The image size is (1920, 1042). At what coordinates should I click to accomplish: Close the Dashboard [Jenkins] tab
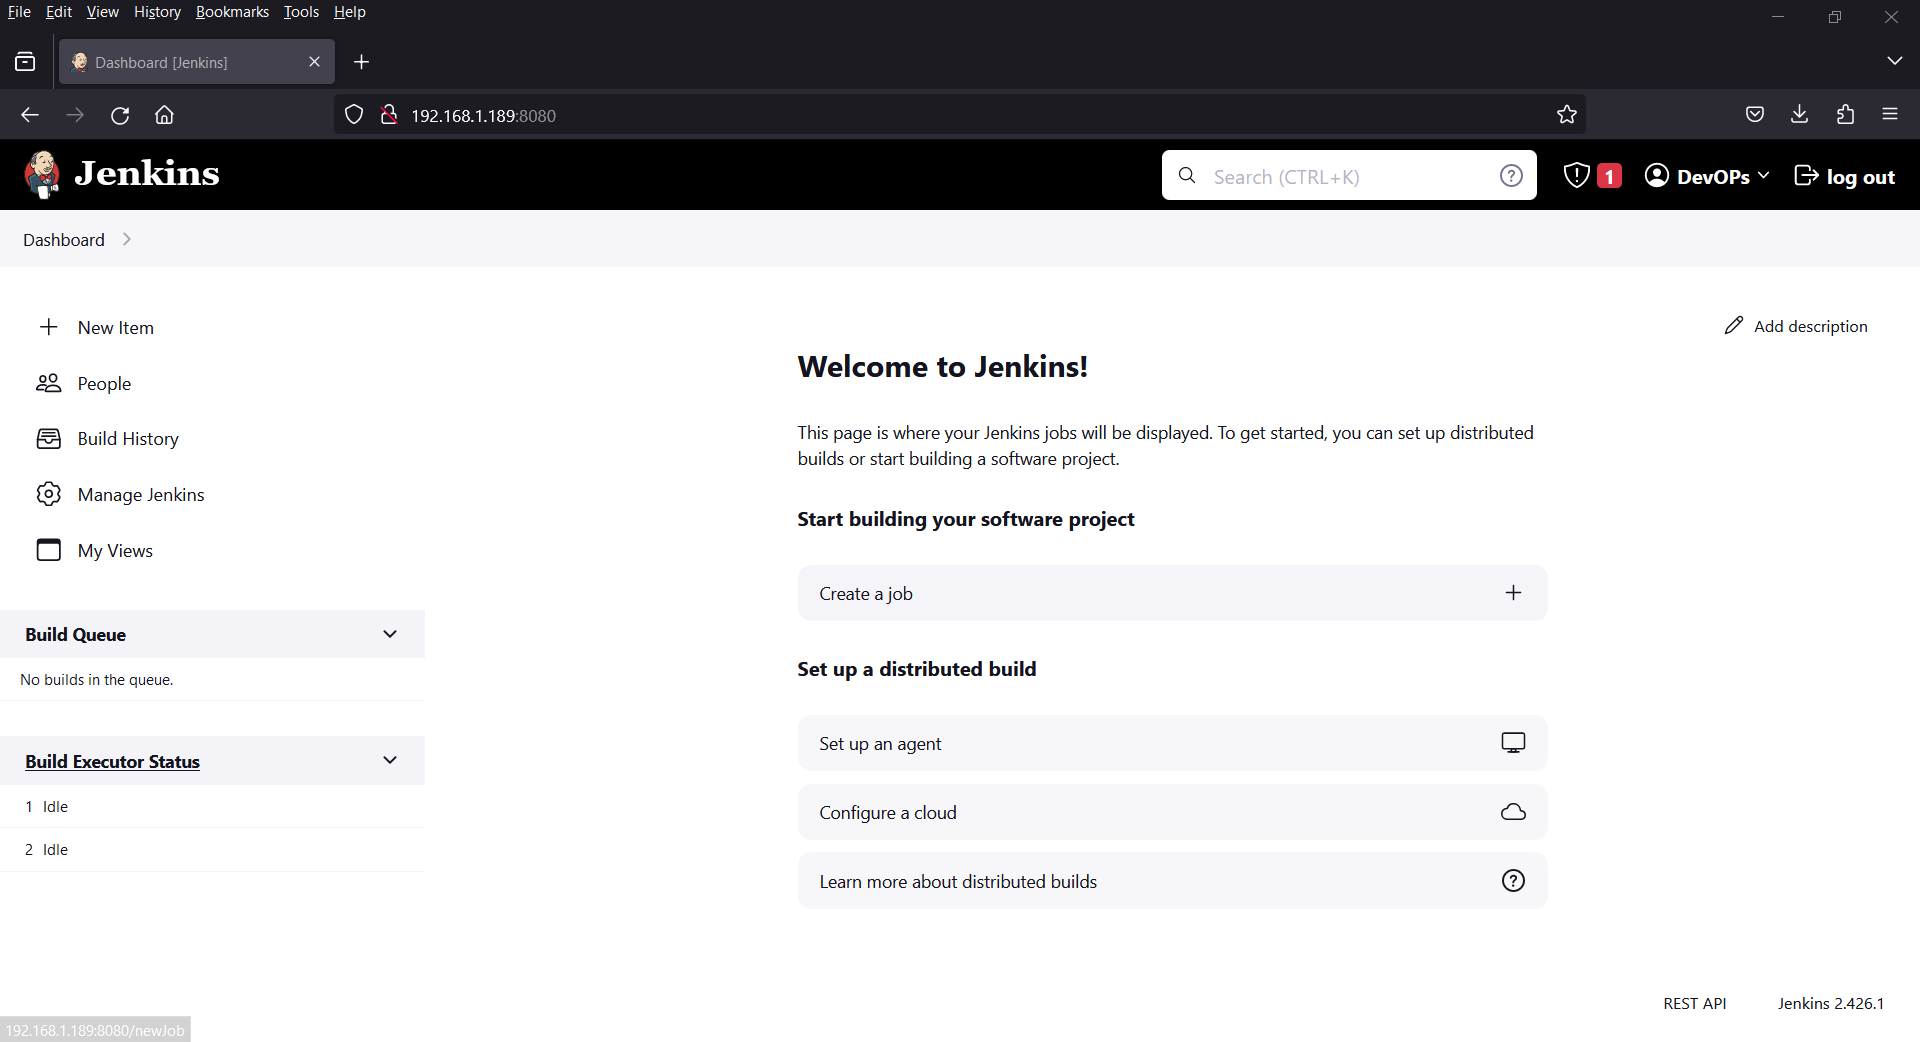tap(315, 62)
